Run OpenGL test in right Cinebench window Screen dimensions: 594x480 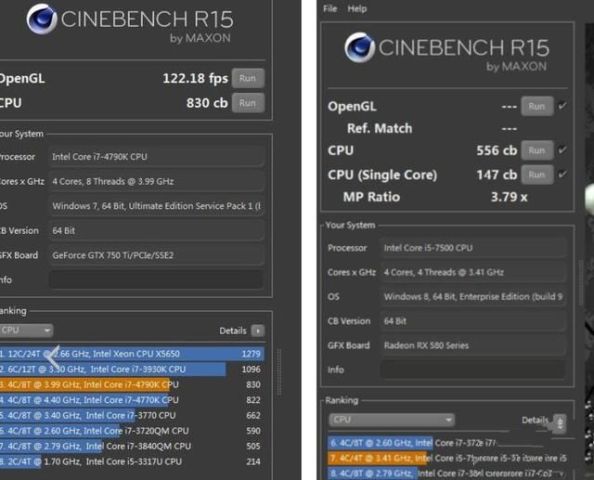pyautogui.click(x=537, y=106)
